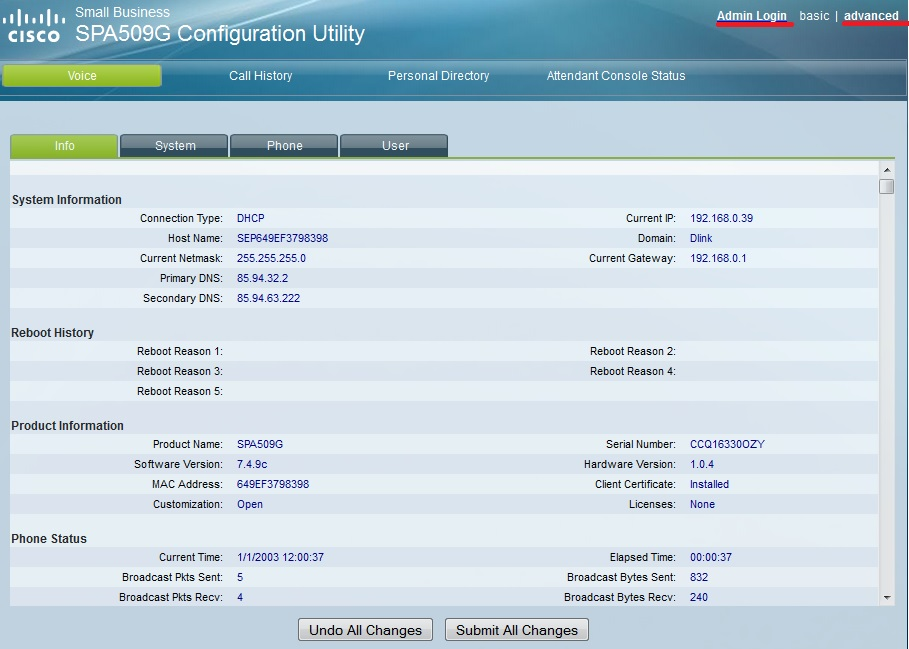
Task: Click the Reboot Reason 5 label
Action: (x=180, y=392)
